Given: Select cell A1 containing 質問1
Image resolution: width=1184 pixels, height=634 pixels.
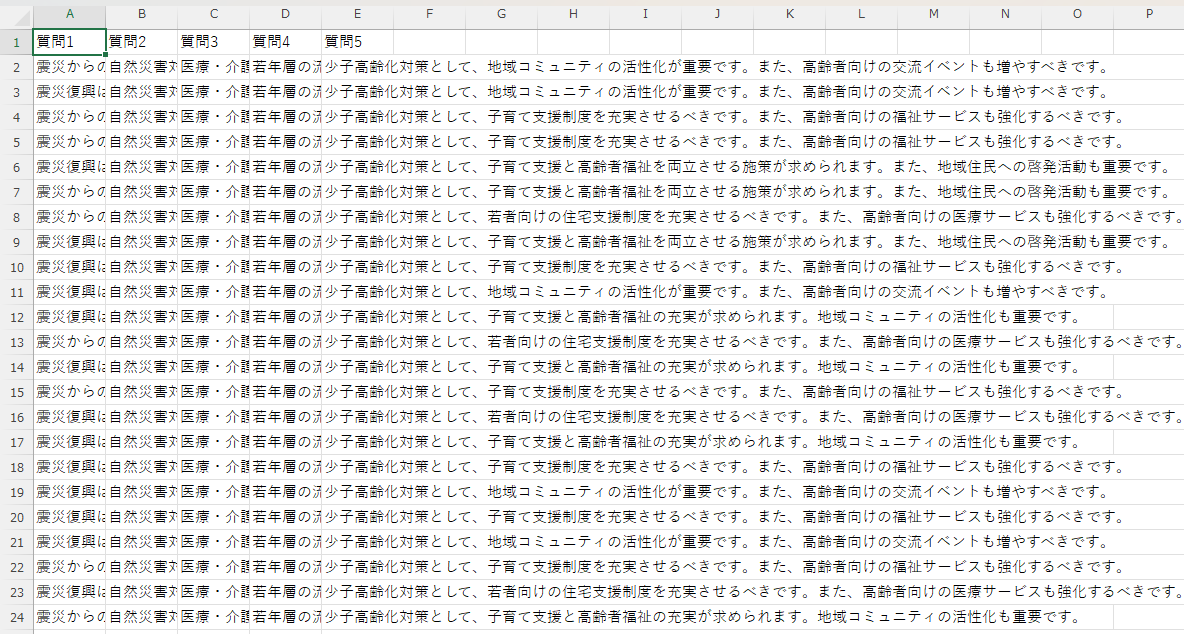Looking at the screenshot, I should click(69, 42).
